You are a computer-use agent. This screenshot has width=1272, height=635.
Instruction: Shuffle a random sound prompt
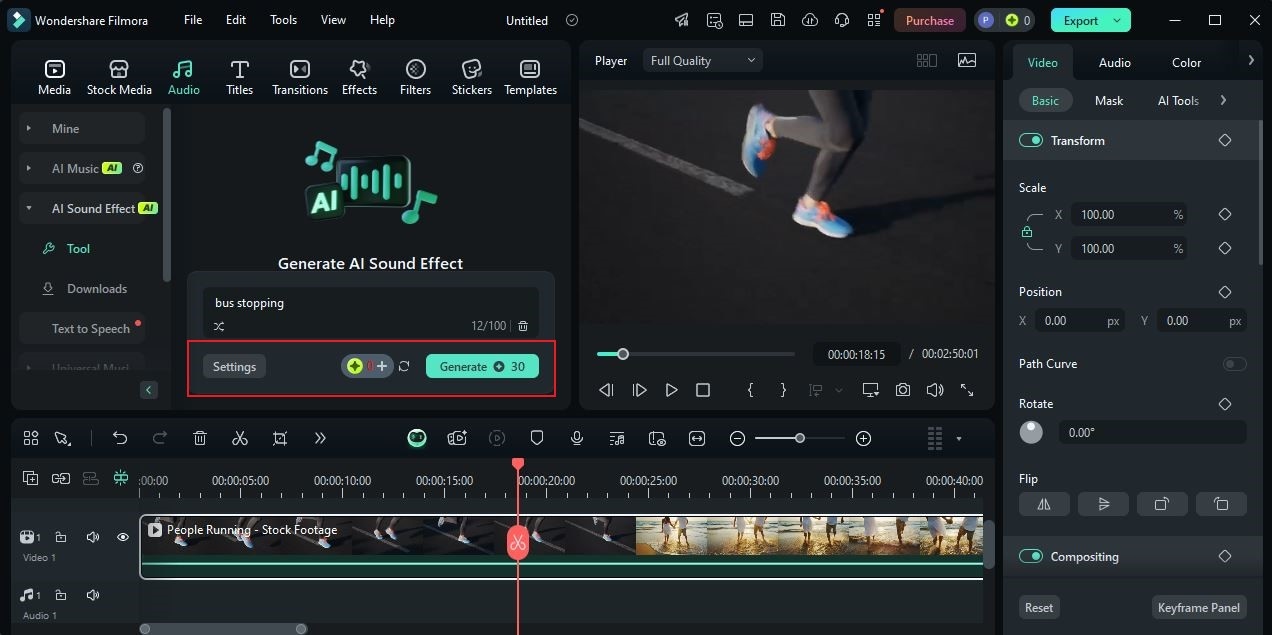tap(219, 326)
